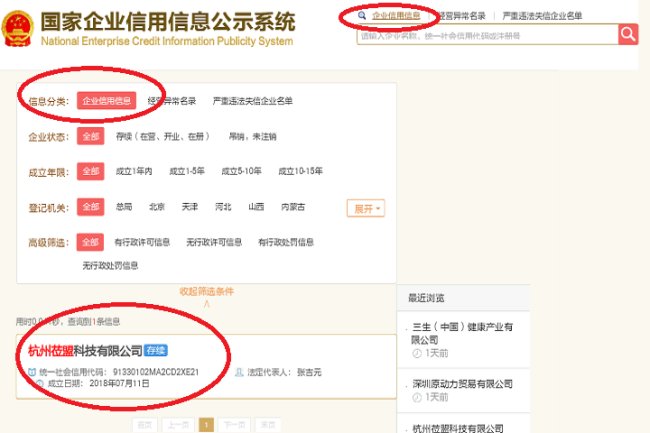Click the 存续 status badge

156,351
